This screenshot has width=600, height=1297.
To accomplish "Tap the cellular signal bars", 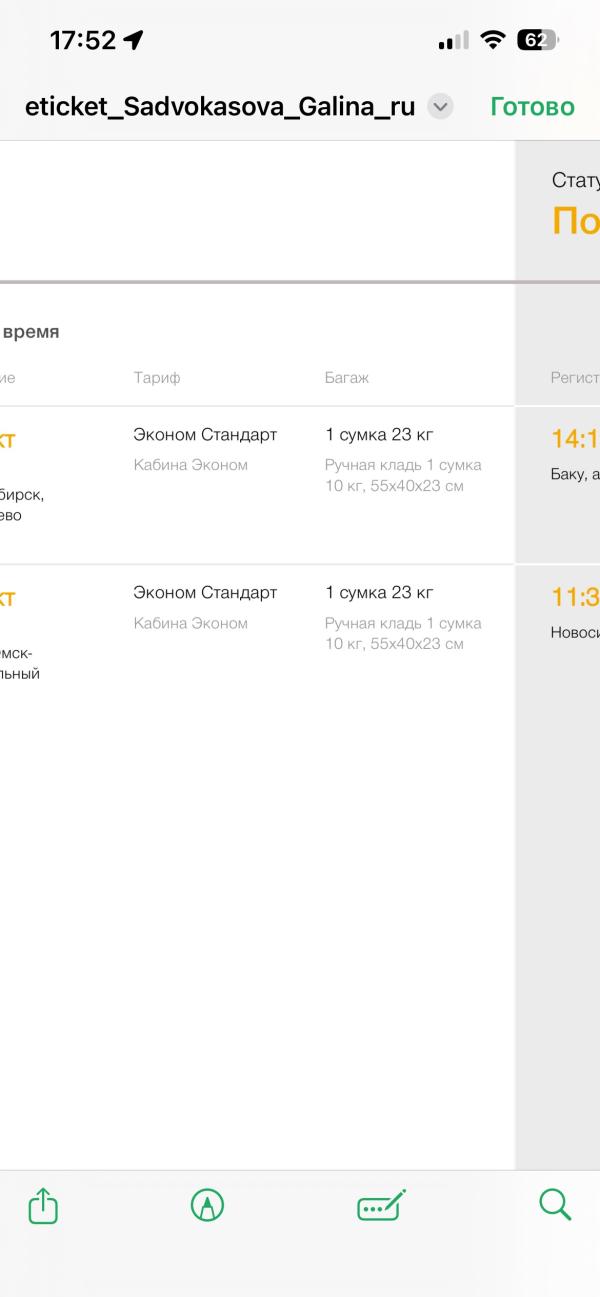I will pos(453,41).
